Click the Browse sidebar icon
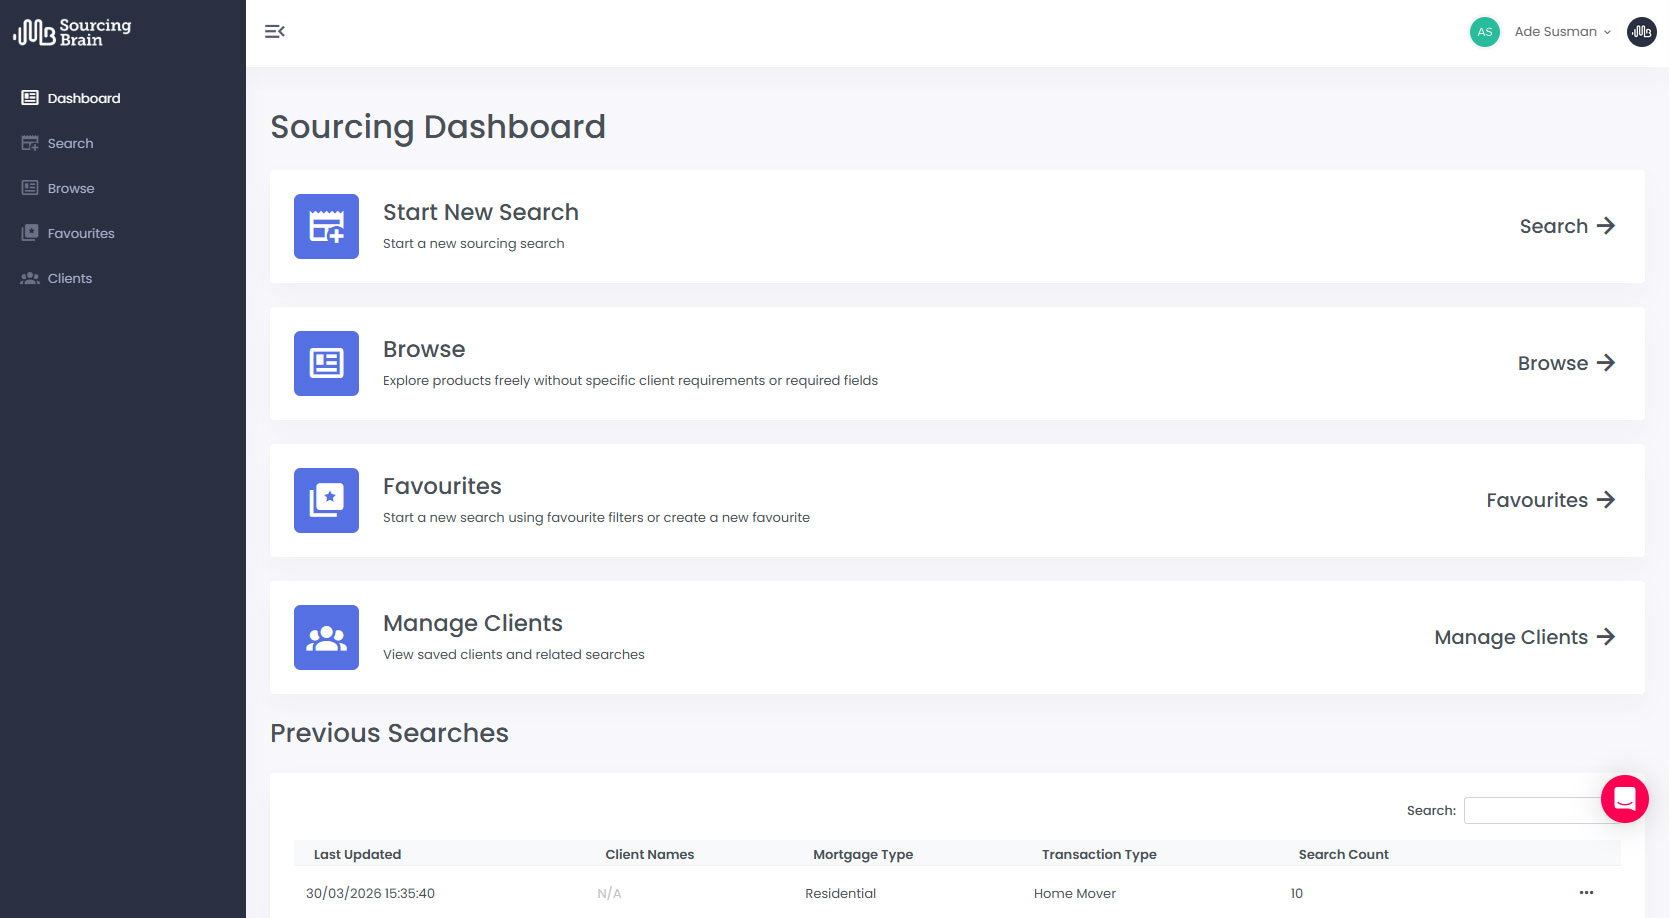The width and height of the screenshot is (1670, 918). 30,188
